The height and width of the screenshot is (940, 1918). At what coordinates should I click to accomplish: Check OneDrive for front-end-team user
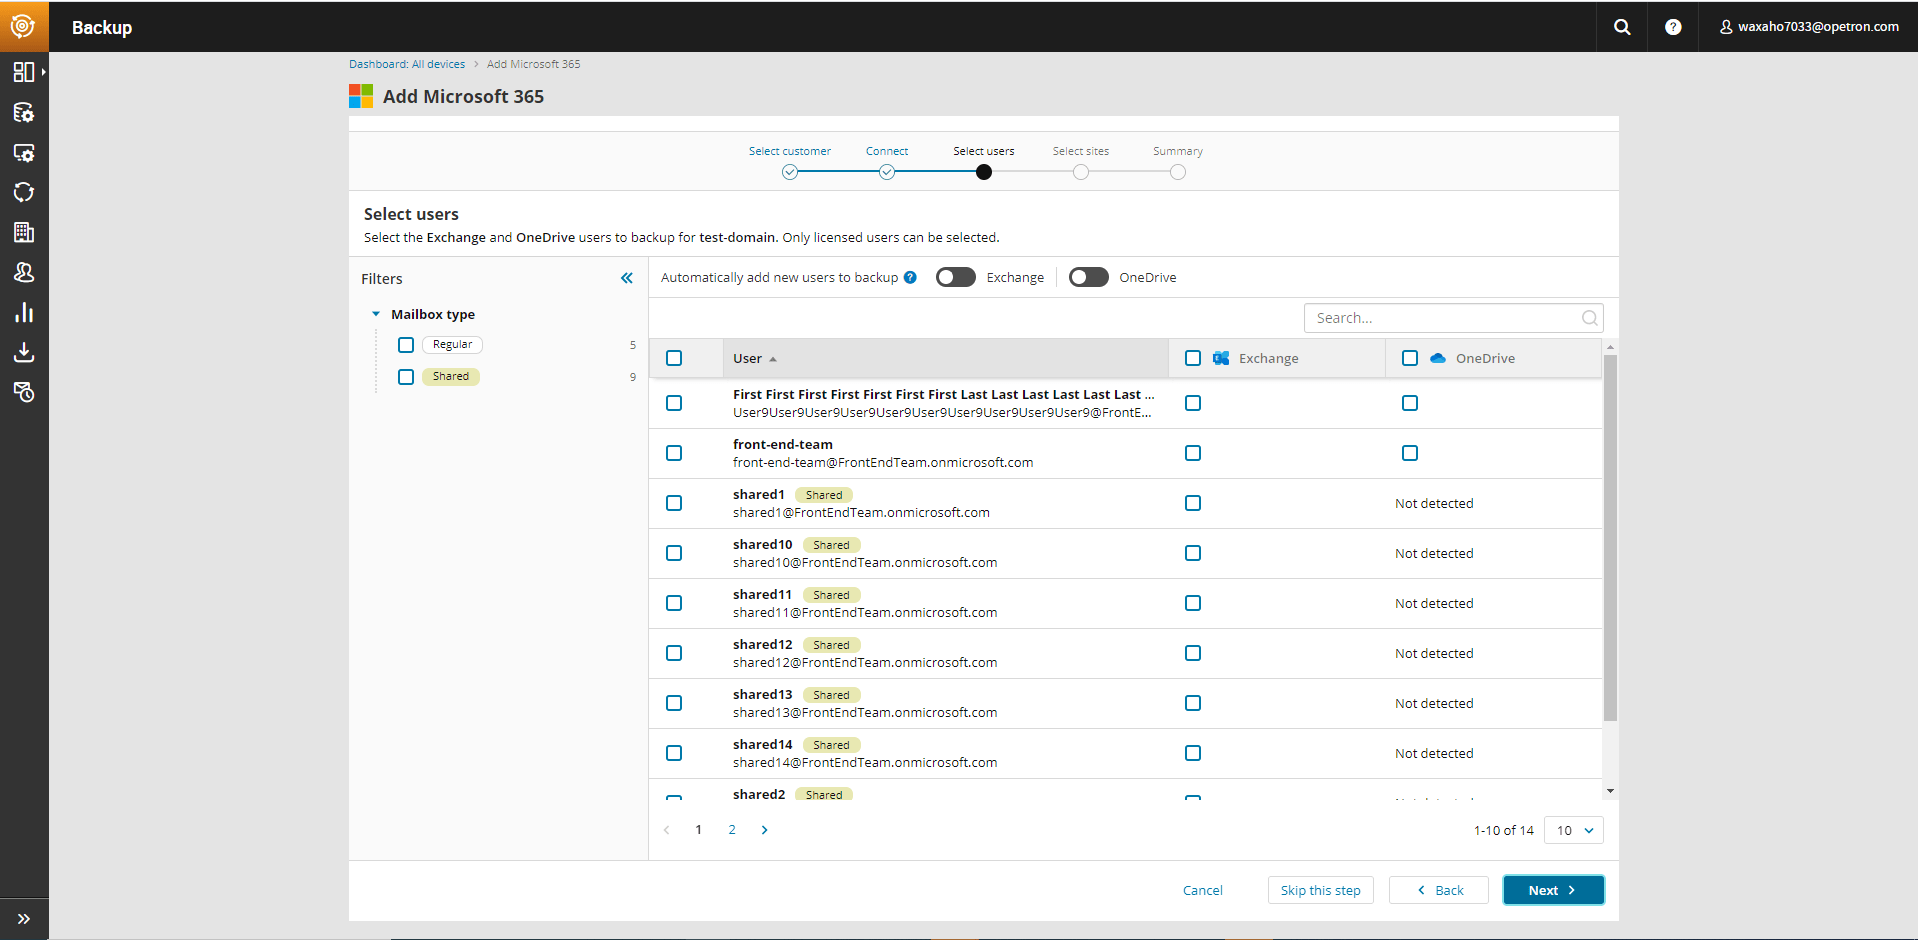click(x=1410, y=453)
